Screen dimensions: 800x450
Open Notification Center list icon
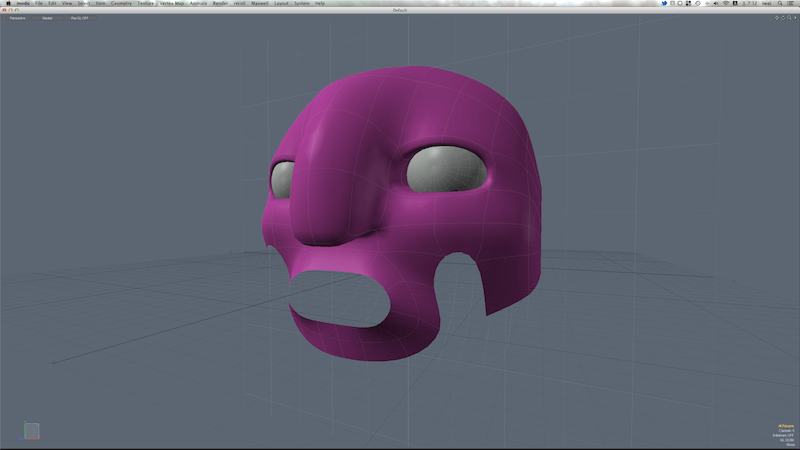pyautogui.click(x=791, y=3)
